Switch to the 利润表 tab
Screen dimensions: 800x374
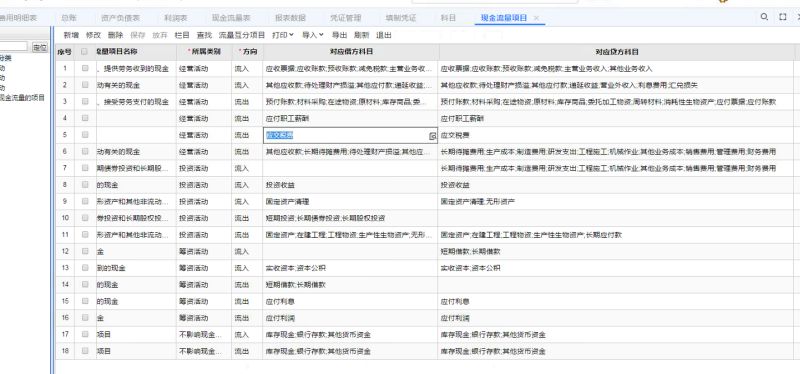[x=176, y=18]
